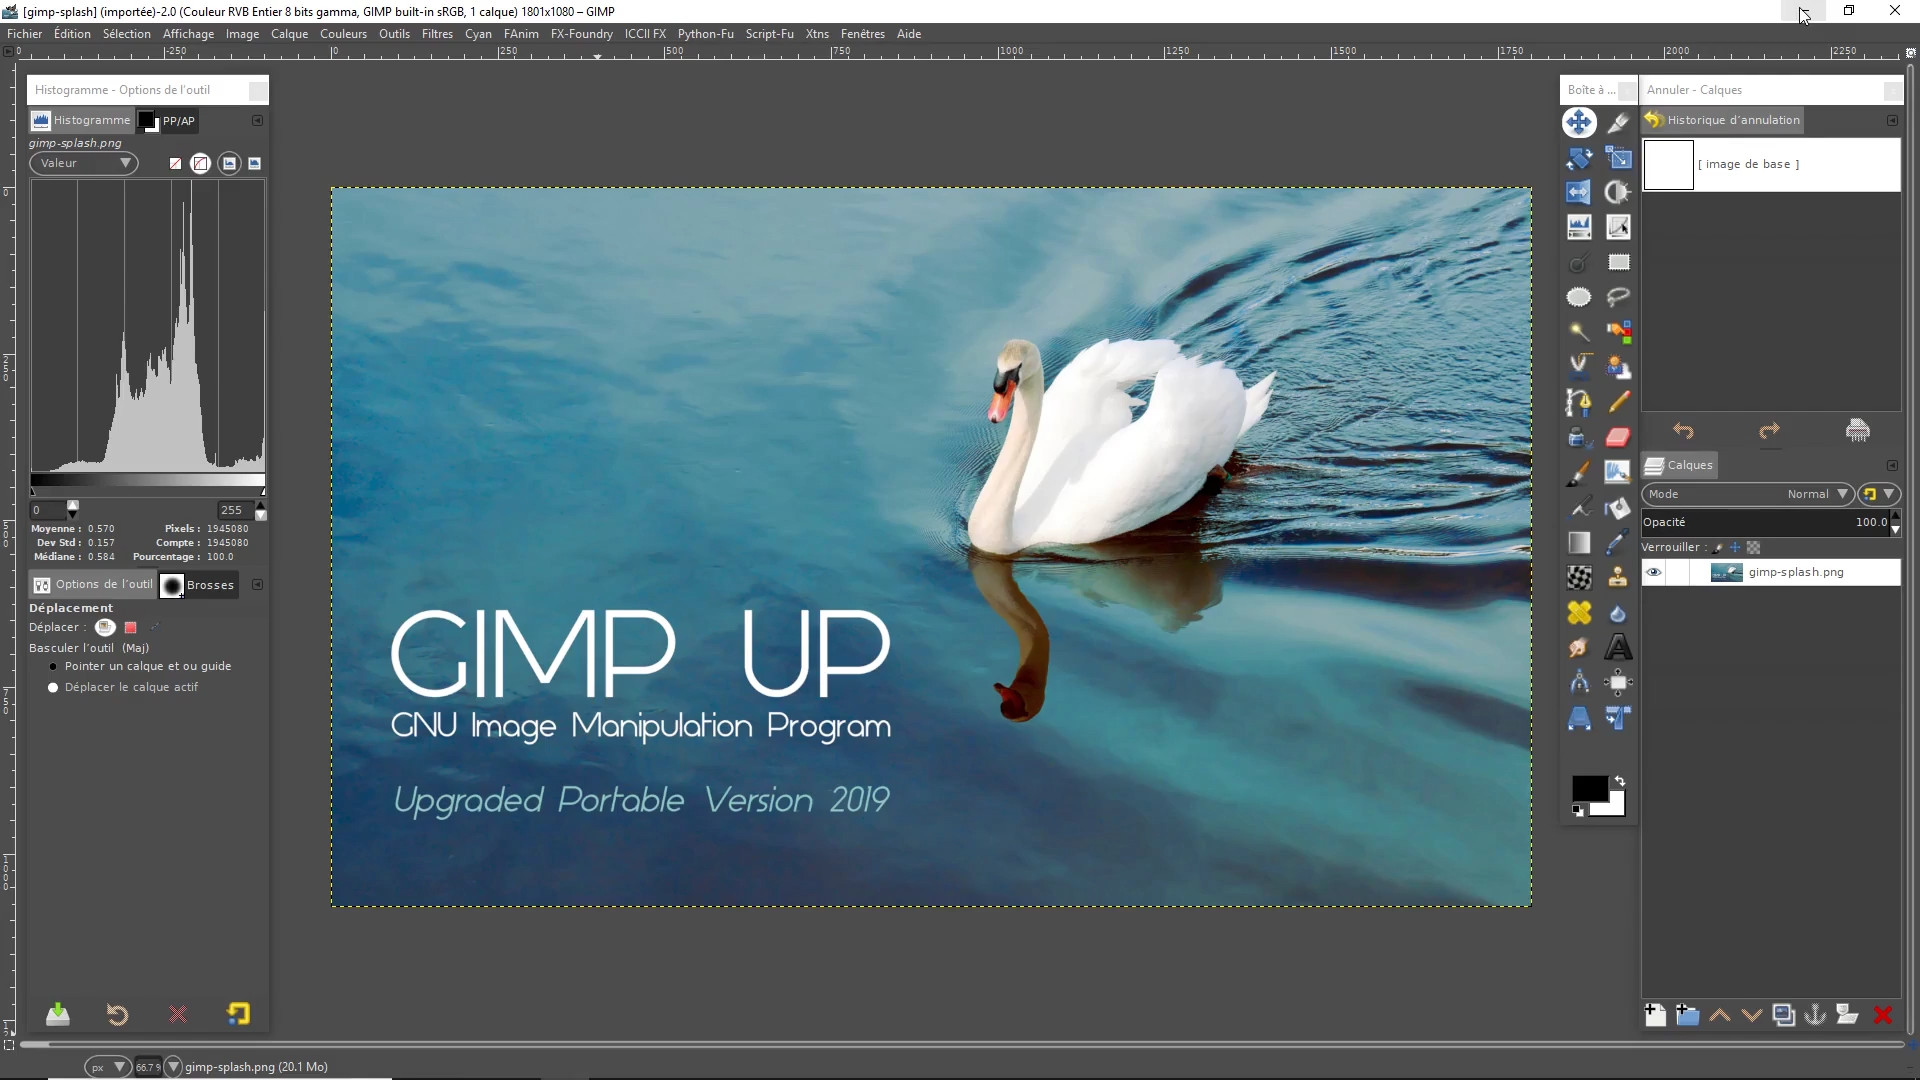Select the Color Picker eyedropper tool

(x=1618, y=543)
